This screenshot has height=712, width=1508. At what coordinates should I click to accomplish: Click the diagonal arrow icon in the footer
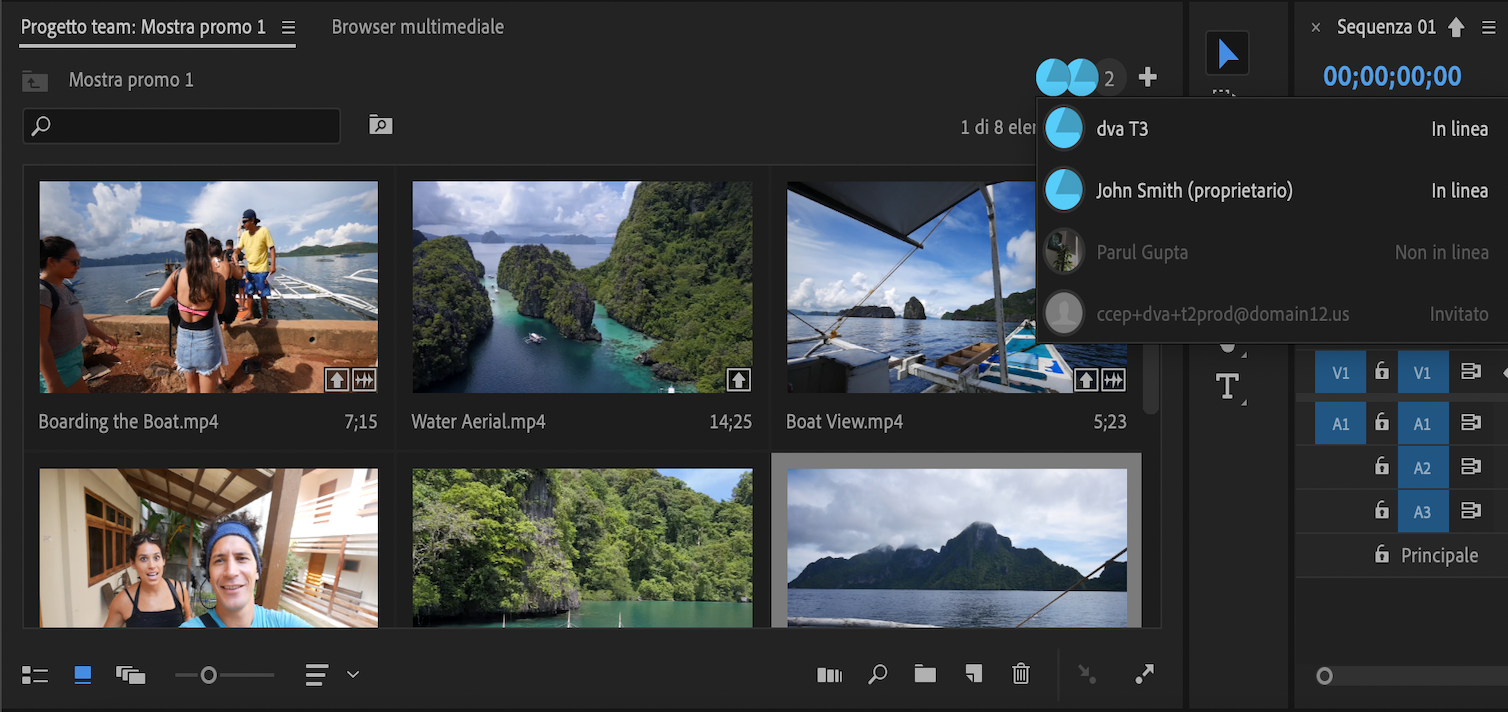[x=1145, y=675]
